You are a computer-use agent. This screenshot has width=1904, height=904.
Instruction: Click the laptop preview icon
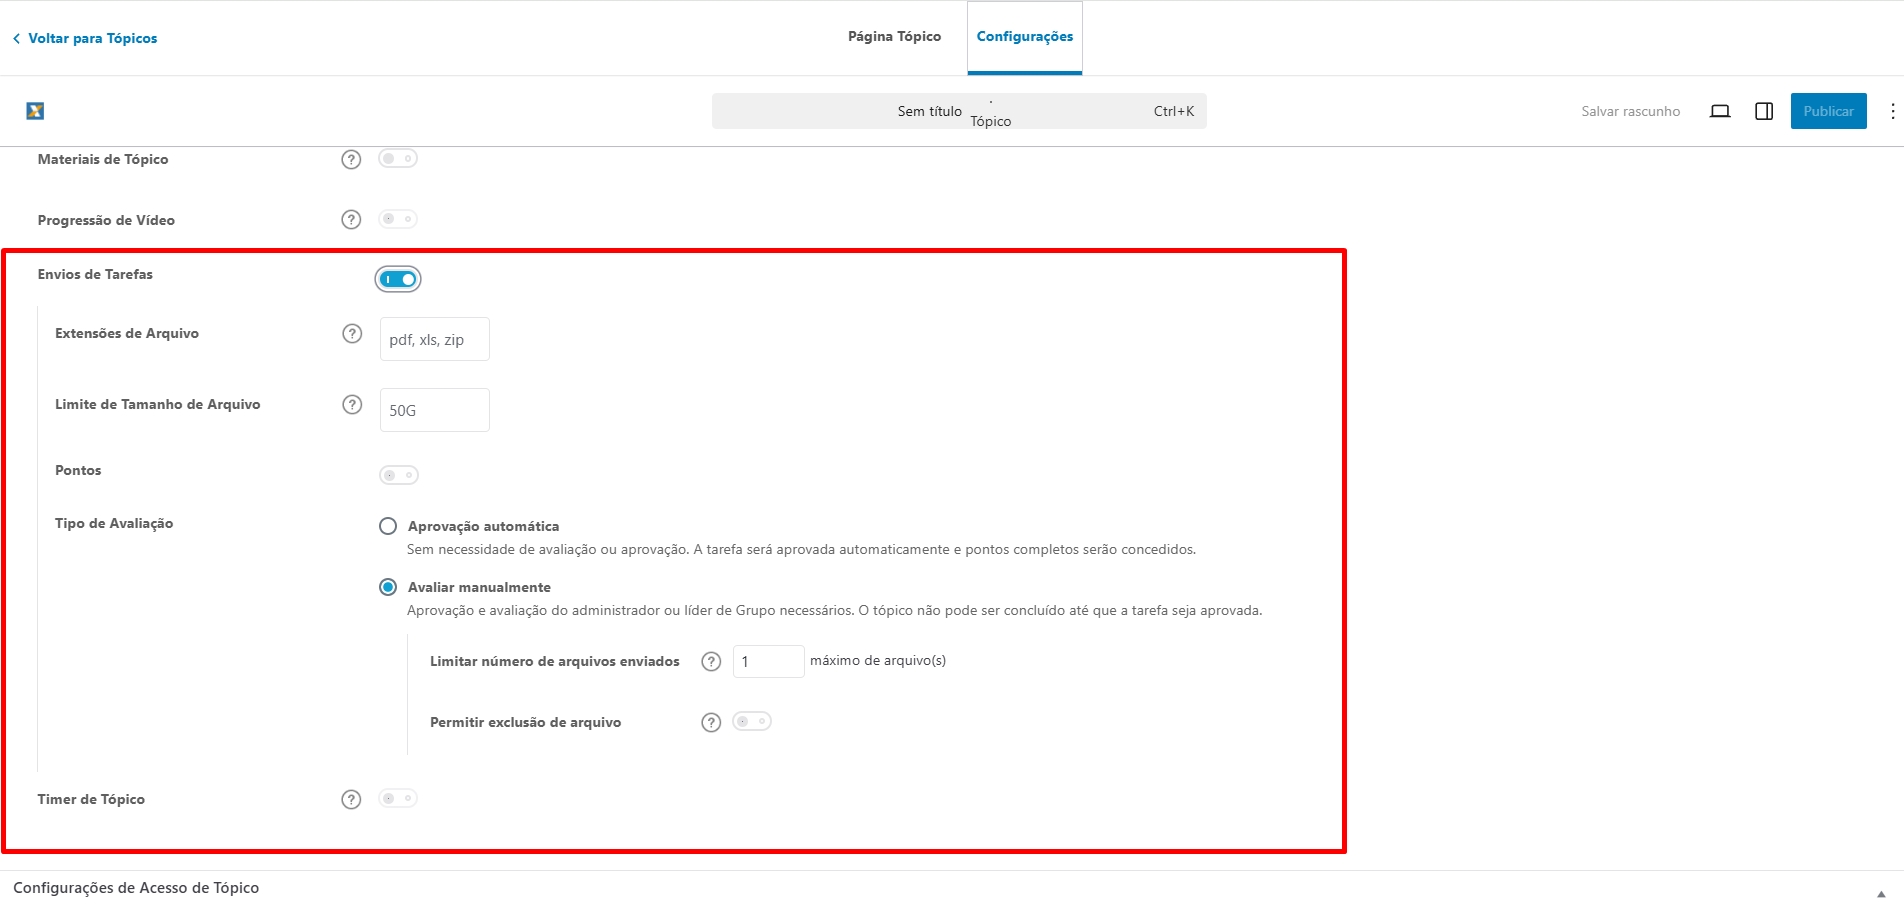coord(1720,111)
